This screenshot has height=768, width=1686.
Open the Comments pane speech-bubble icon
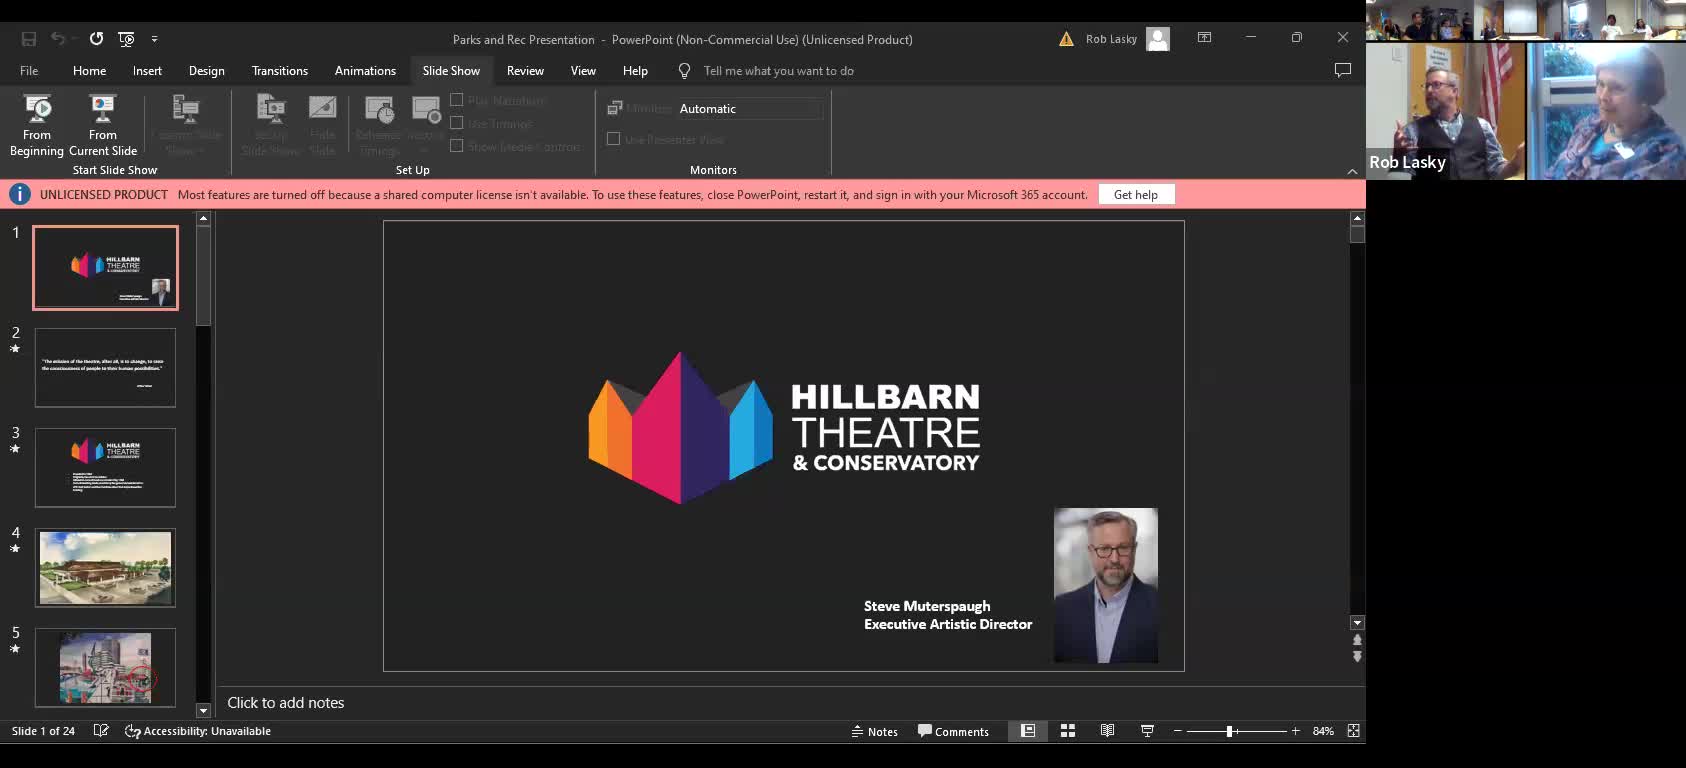click(1343, 70)
